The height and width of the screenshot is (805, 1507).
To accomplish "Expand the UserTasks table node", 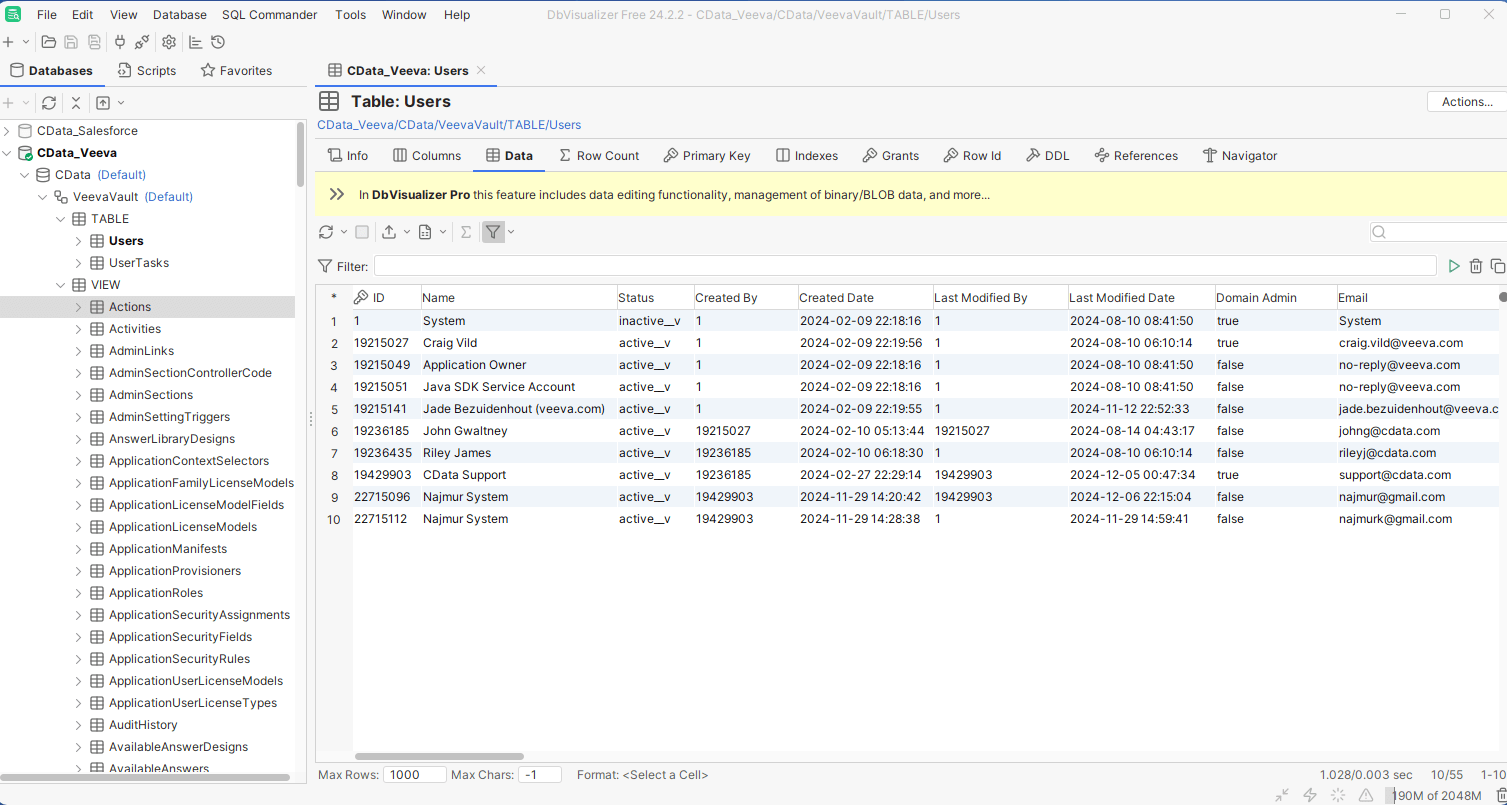I will click(79, 263).
